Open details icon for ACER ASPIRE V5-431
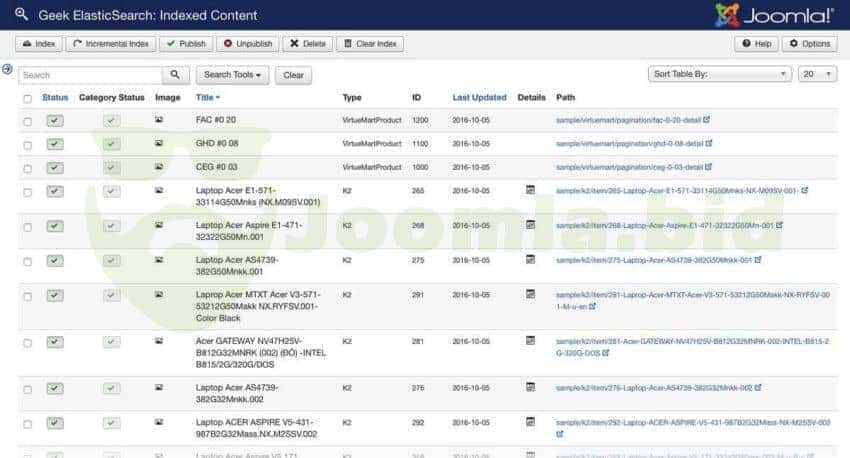The height and width of the screenshot is (458, 850). click(531, 422)
